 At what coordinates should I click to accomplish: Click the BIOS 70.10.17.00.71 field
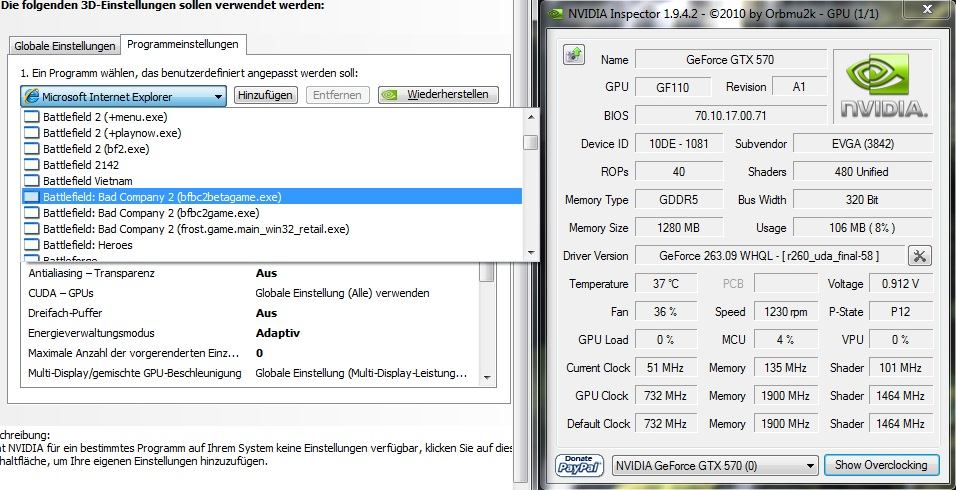coord(730,115)
